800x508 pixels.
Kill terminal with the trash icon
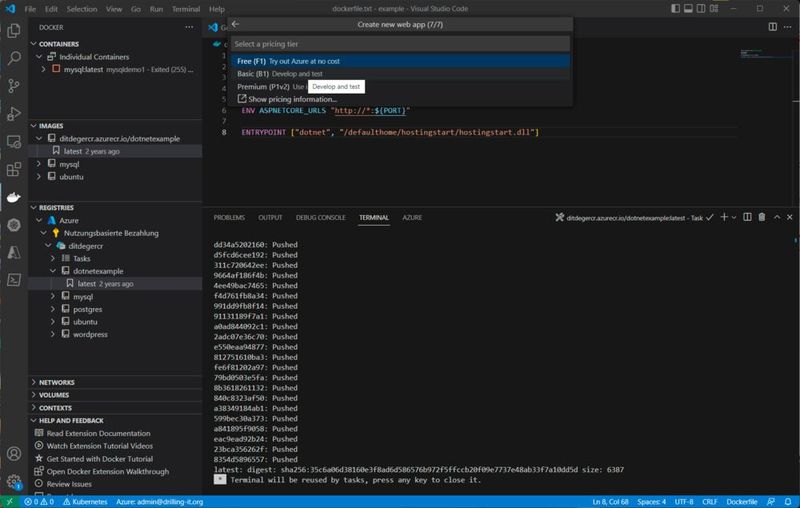point(762,217)
